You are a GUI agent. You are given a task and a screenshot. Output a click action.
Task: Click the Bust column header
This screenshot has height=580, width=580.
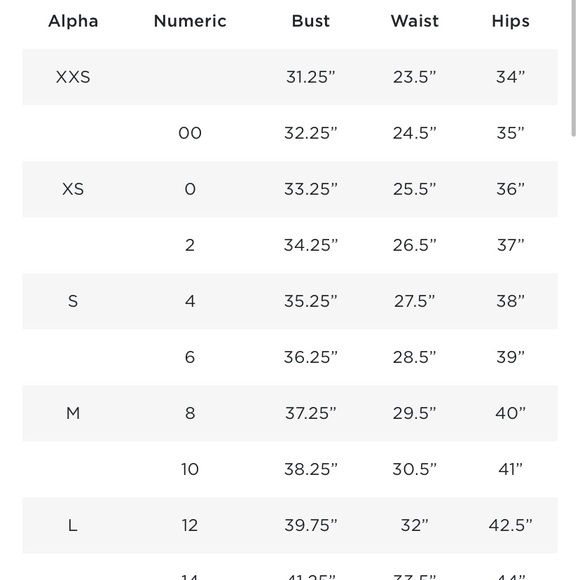click(311, 21)
